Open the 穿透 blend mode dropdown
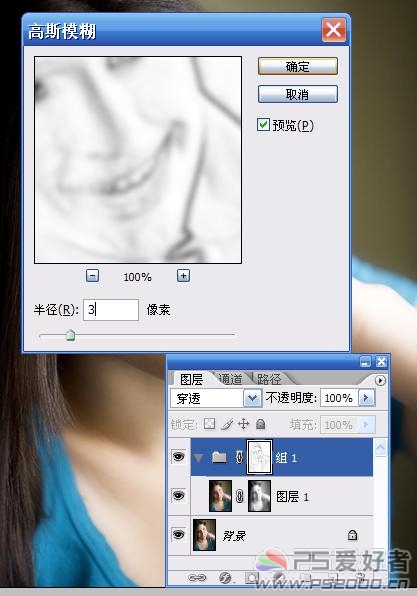 click(x=252, y=398)
